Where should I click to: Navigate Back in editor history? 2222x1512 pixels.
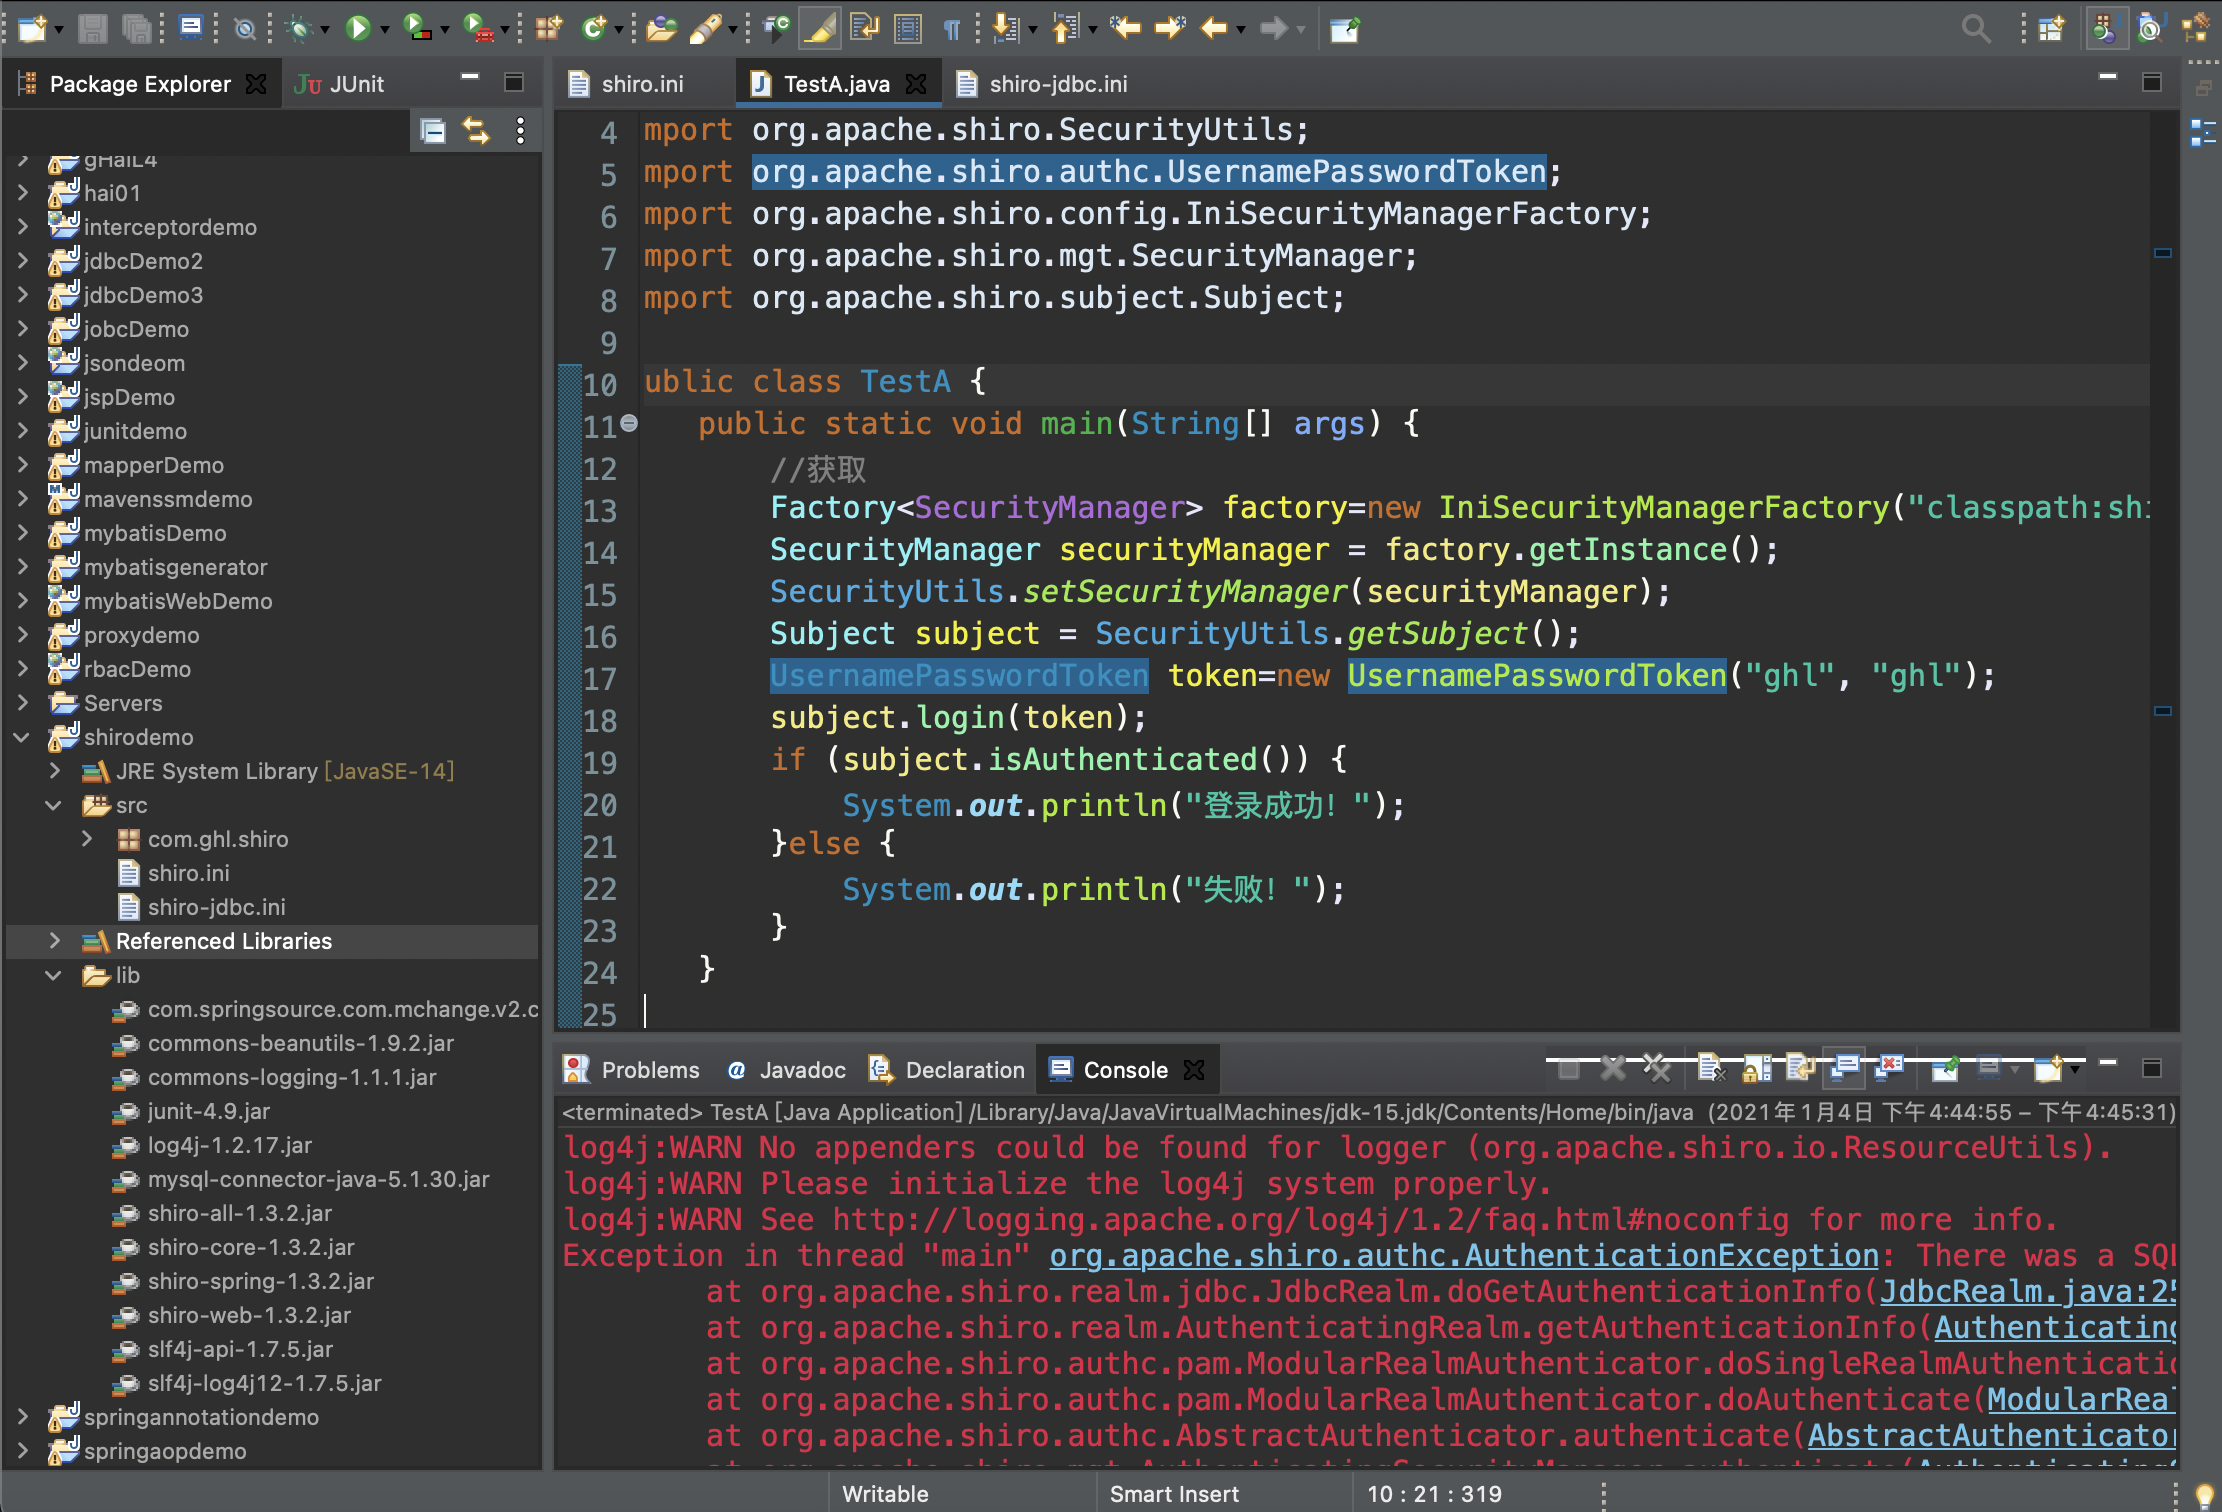pyautogui.click(x=1213, y=28)
